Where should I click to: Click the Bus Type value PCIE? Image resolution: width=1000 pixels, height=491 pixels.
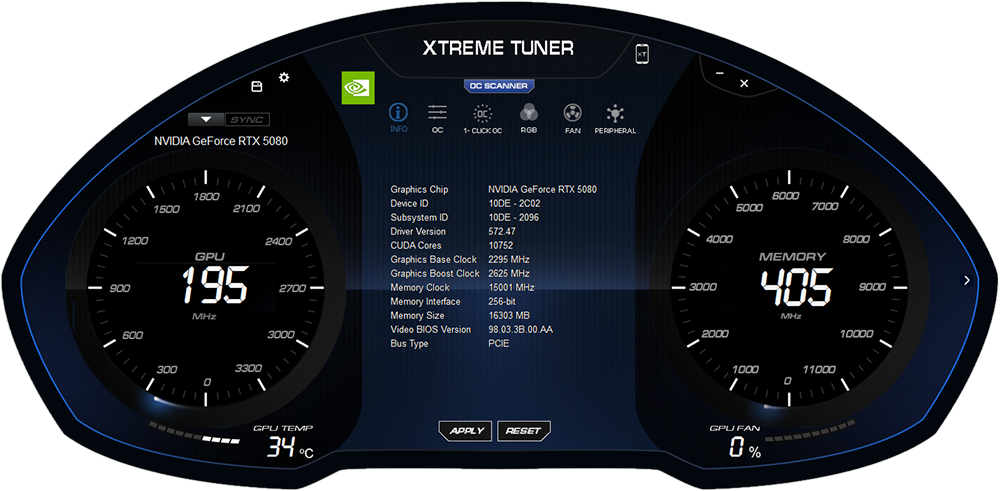(x=499, y=344)
